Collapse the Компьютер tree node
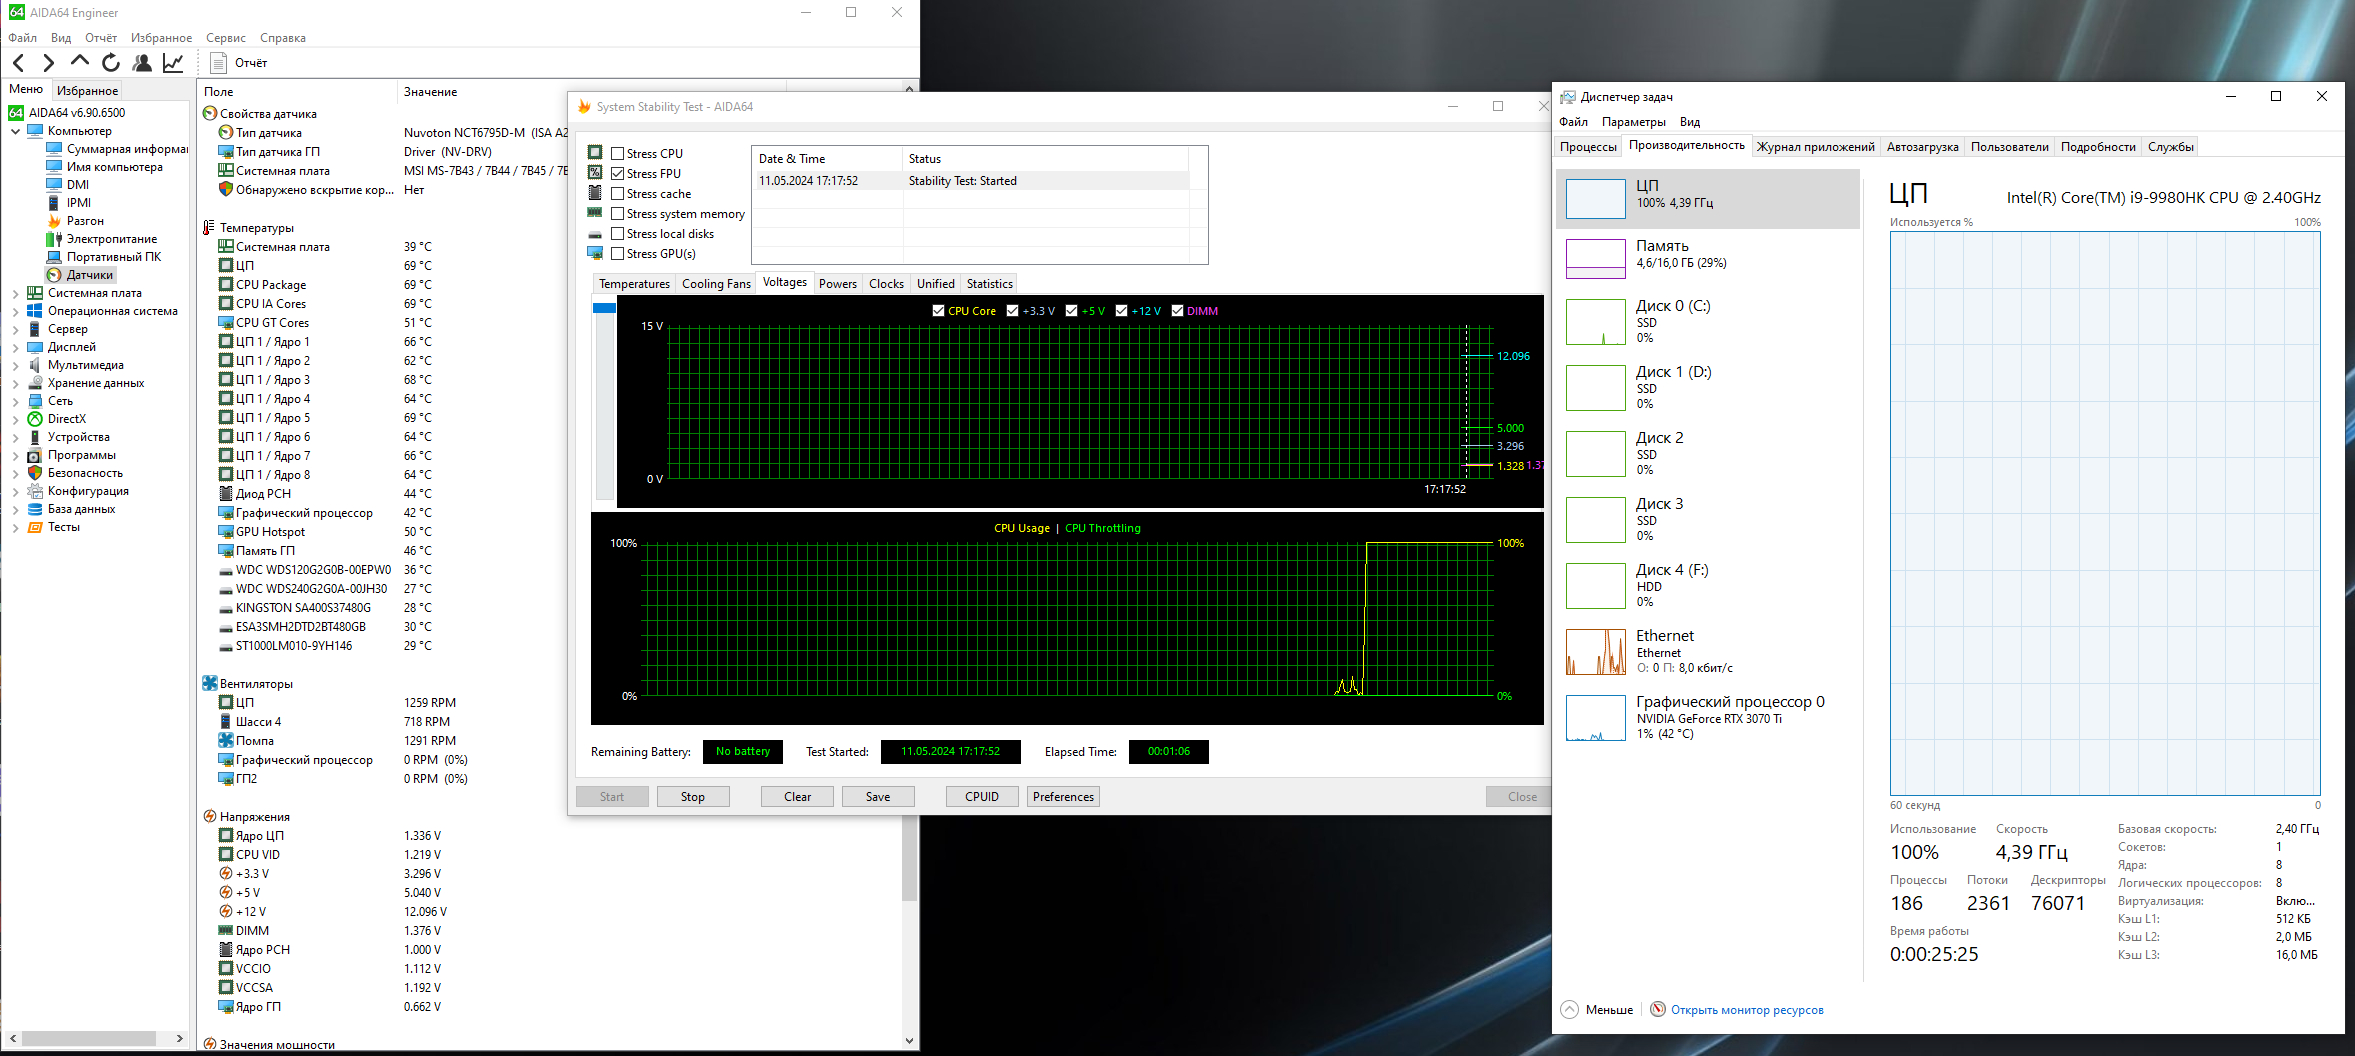 click(15, 131)
